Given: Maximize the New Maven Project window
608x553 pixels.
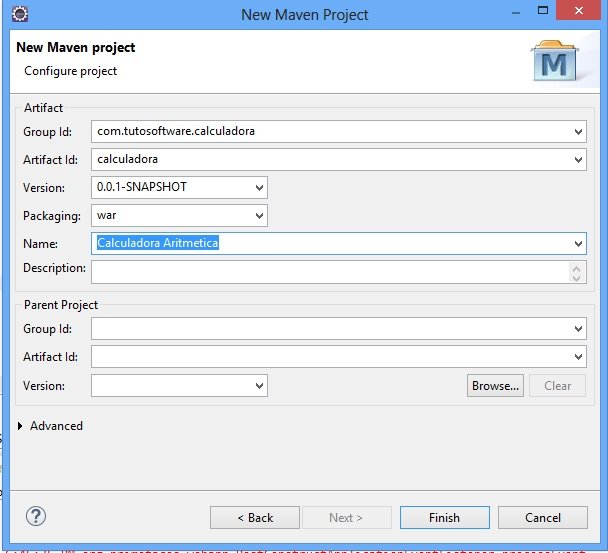Looking at the screenshot, I should (x=543, y=10).
